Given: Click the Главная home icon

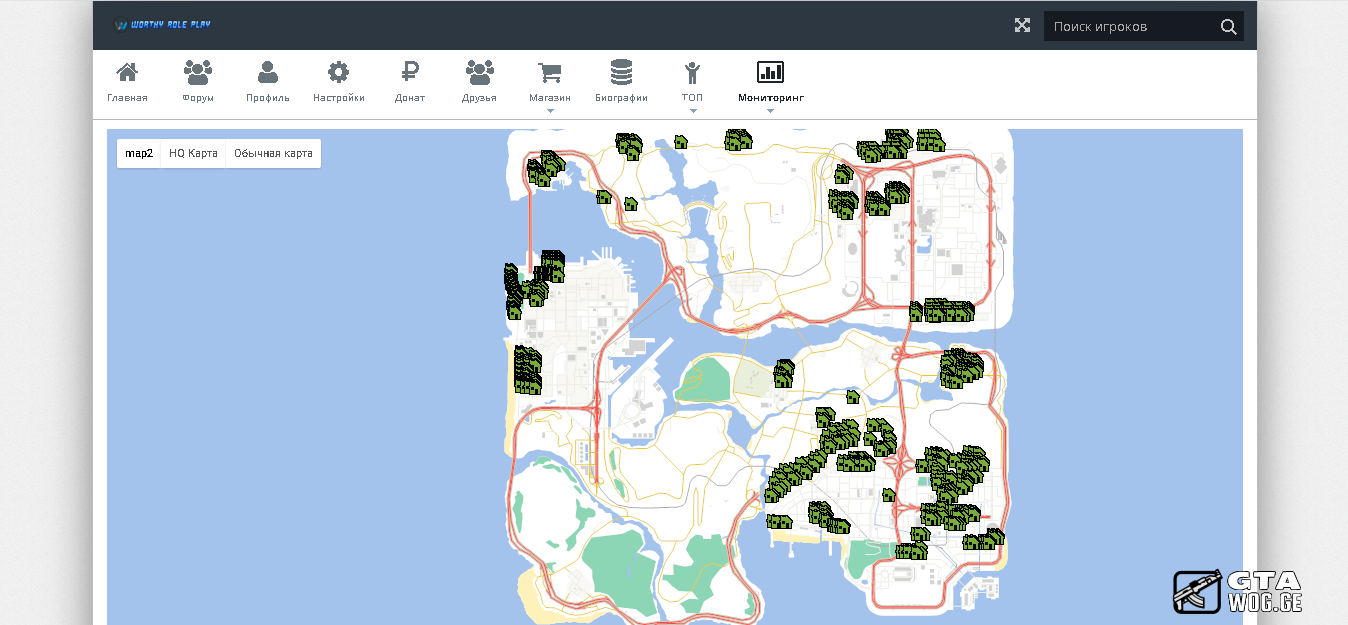Looking at the screenshot, I should pyautogui.click(x=127, y=72).
